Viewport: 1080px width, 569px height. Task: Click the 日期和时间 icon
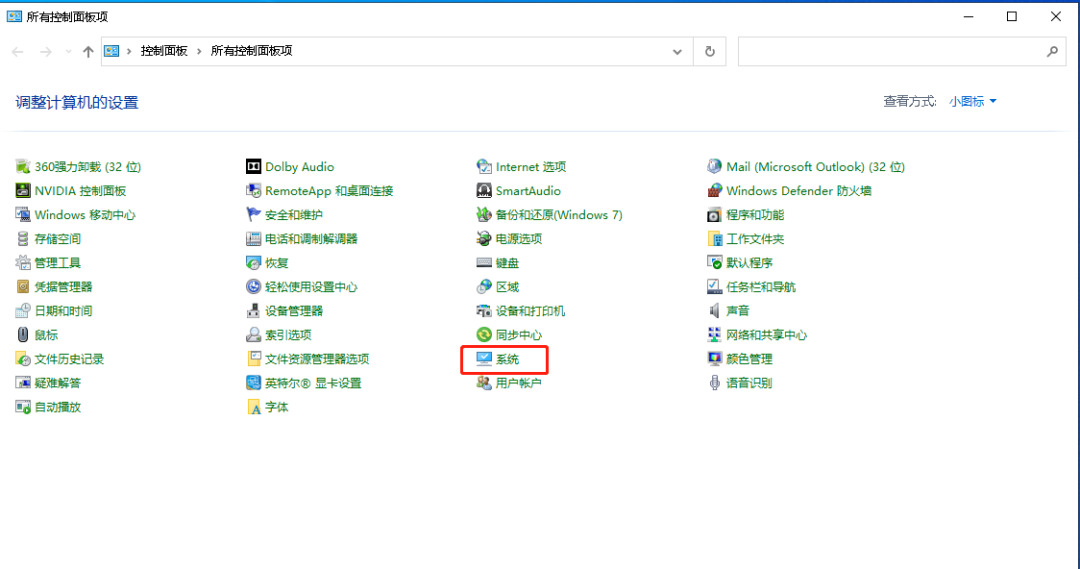coord(23,311)
